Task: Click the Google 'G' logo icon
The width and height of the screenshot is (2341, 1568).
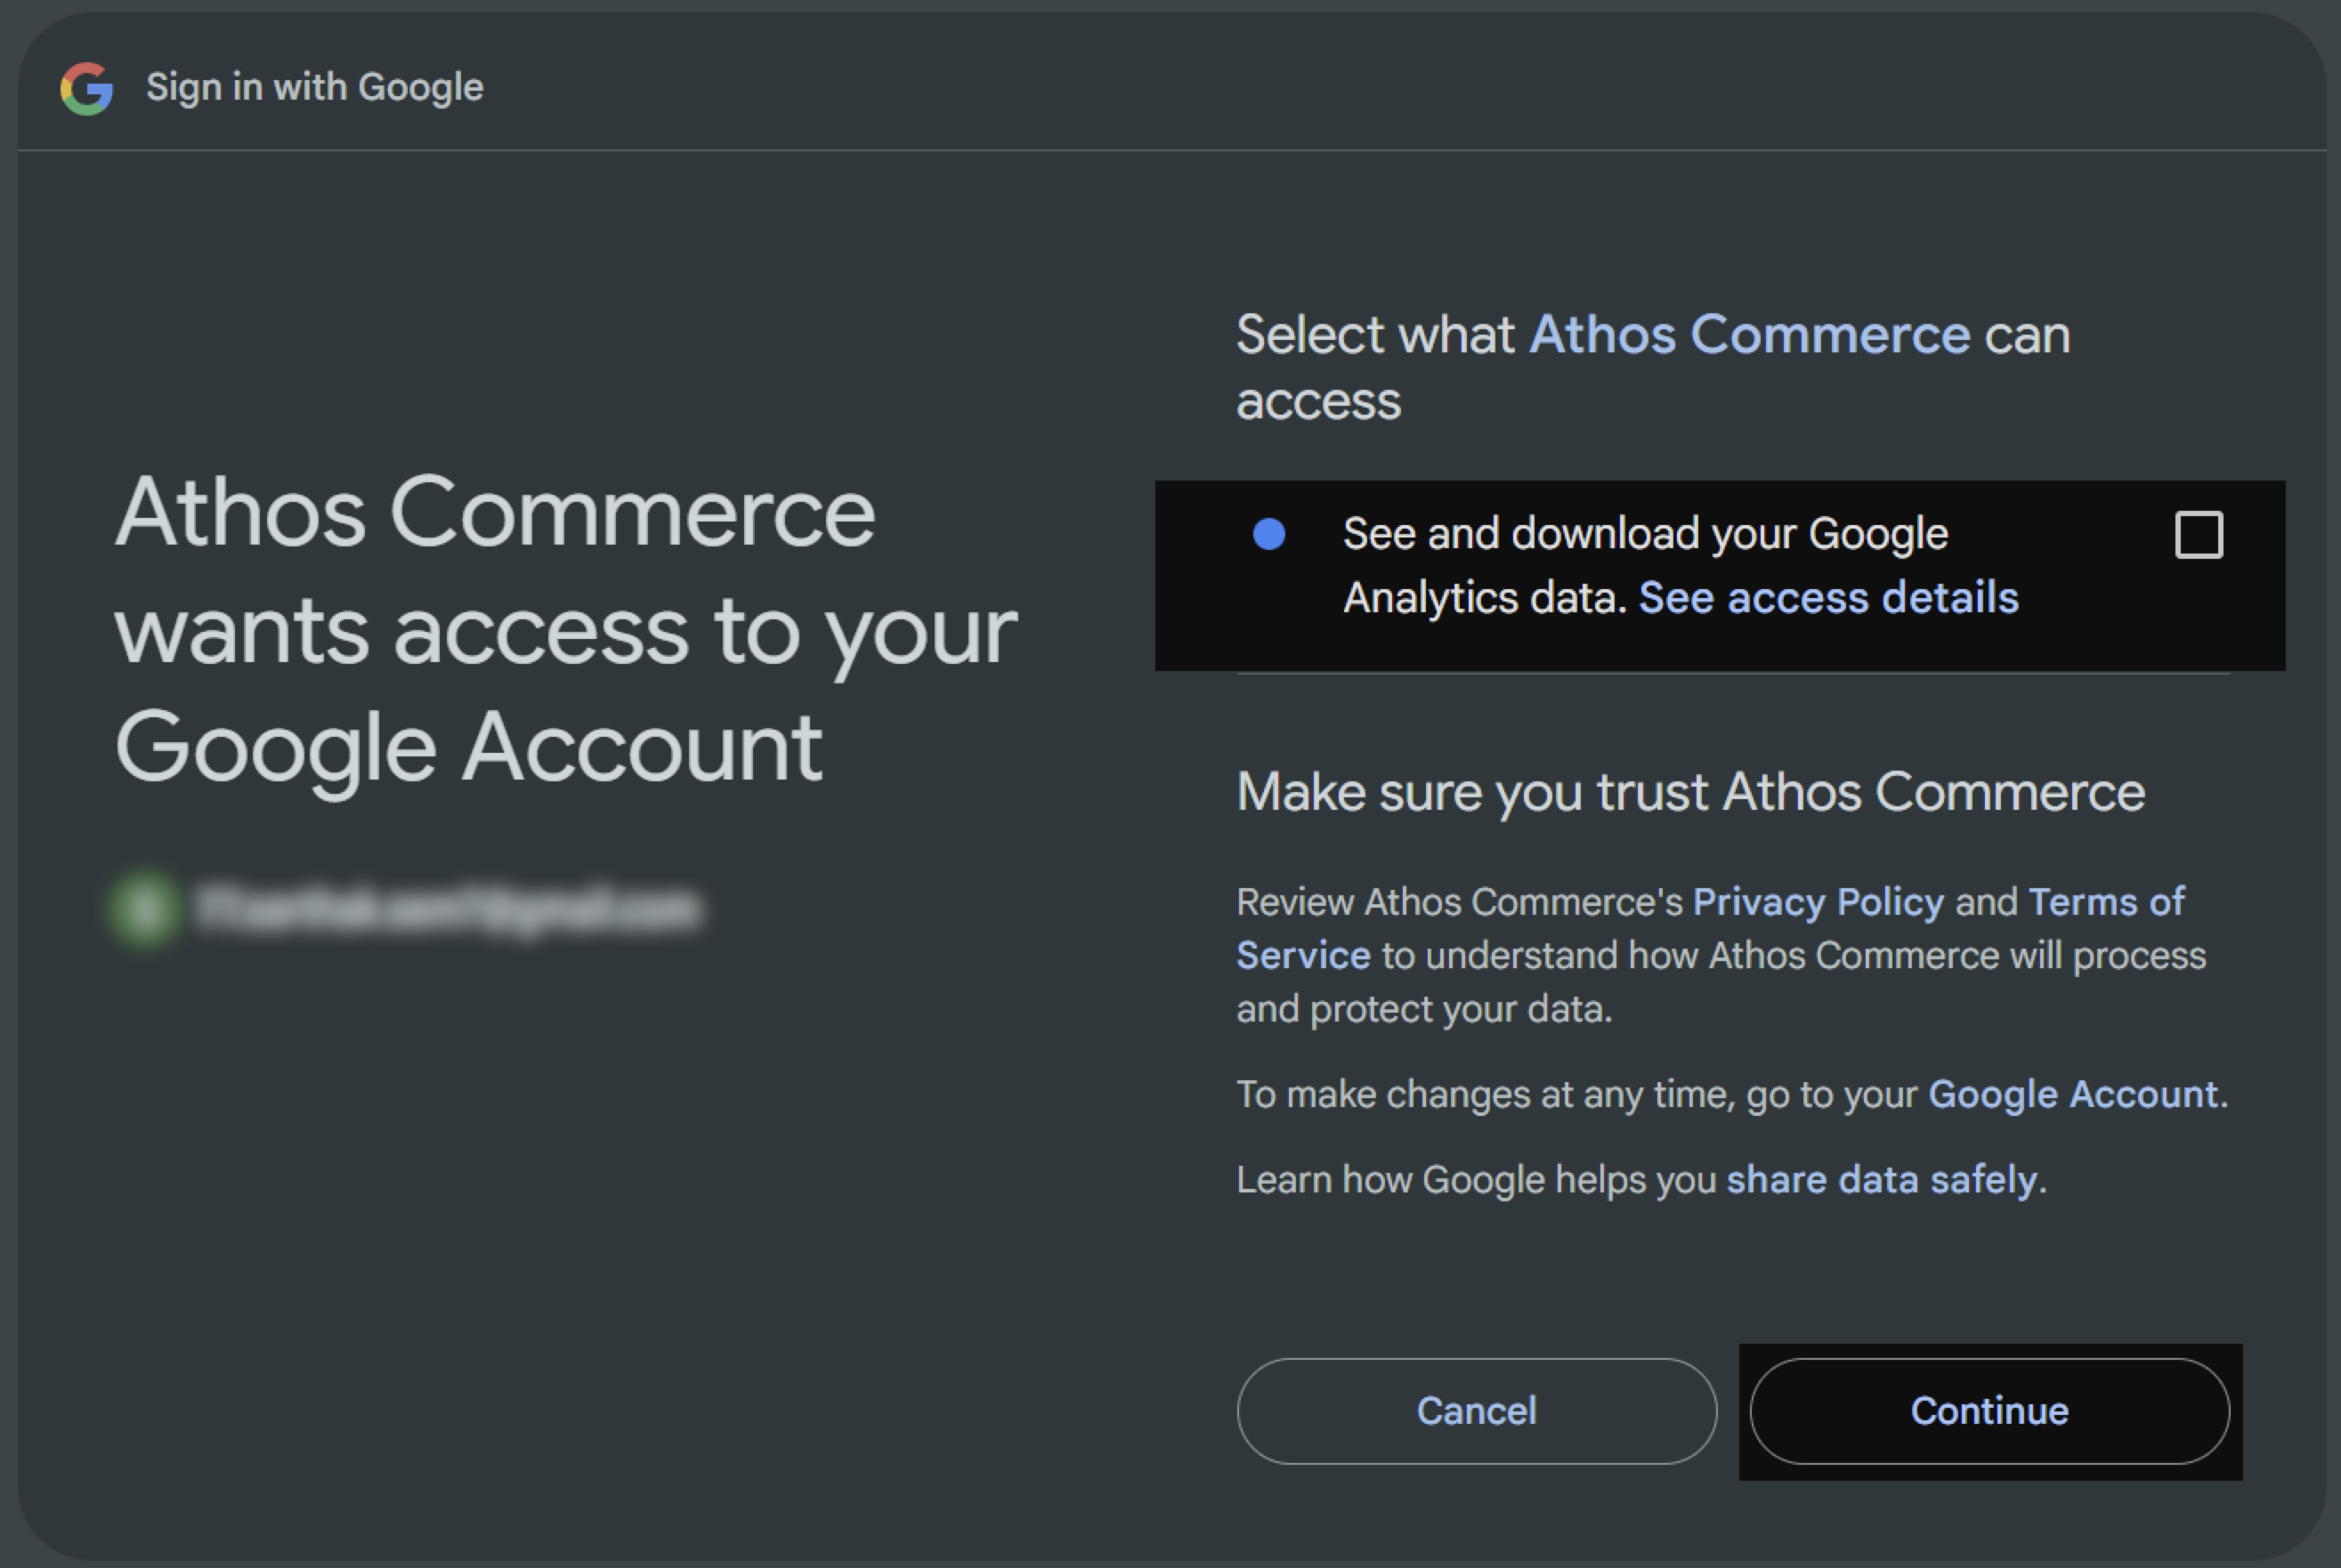Action: 87,88
